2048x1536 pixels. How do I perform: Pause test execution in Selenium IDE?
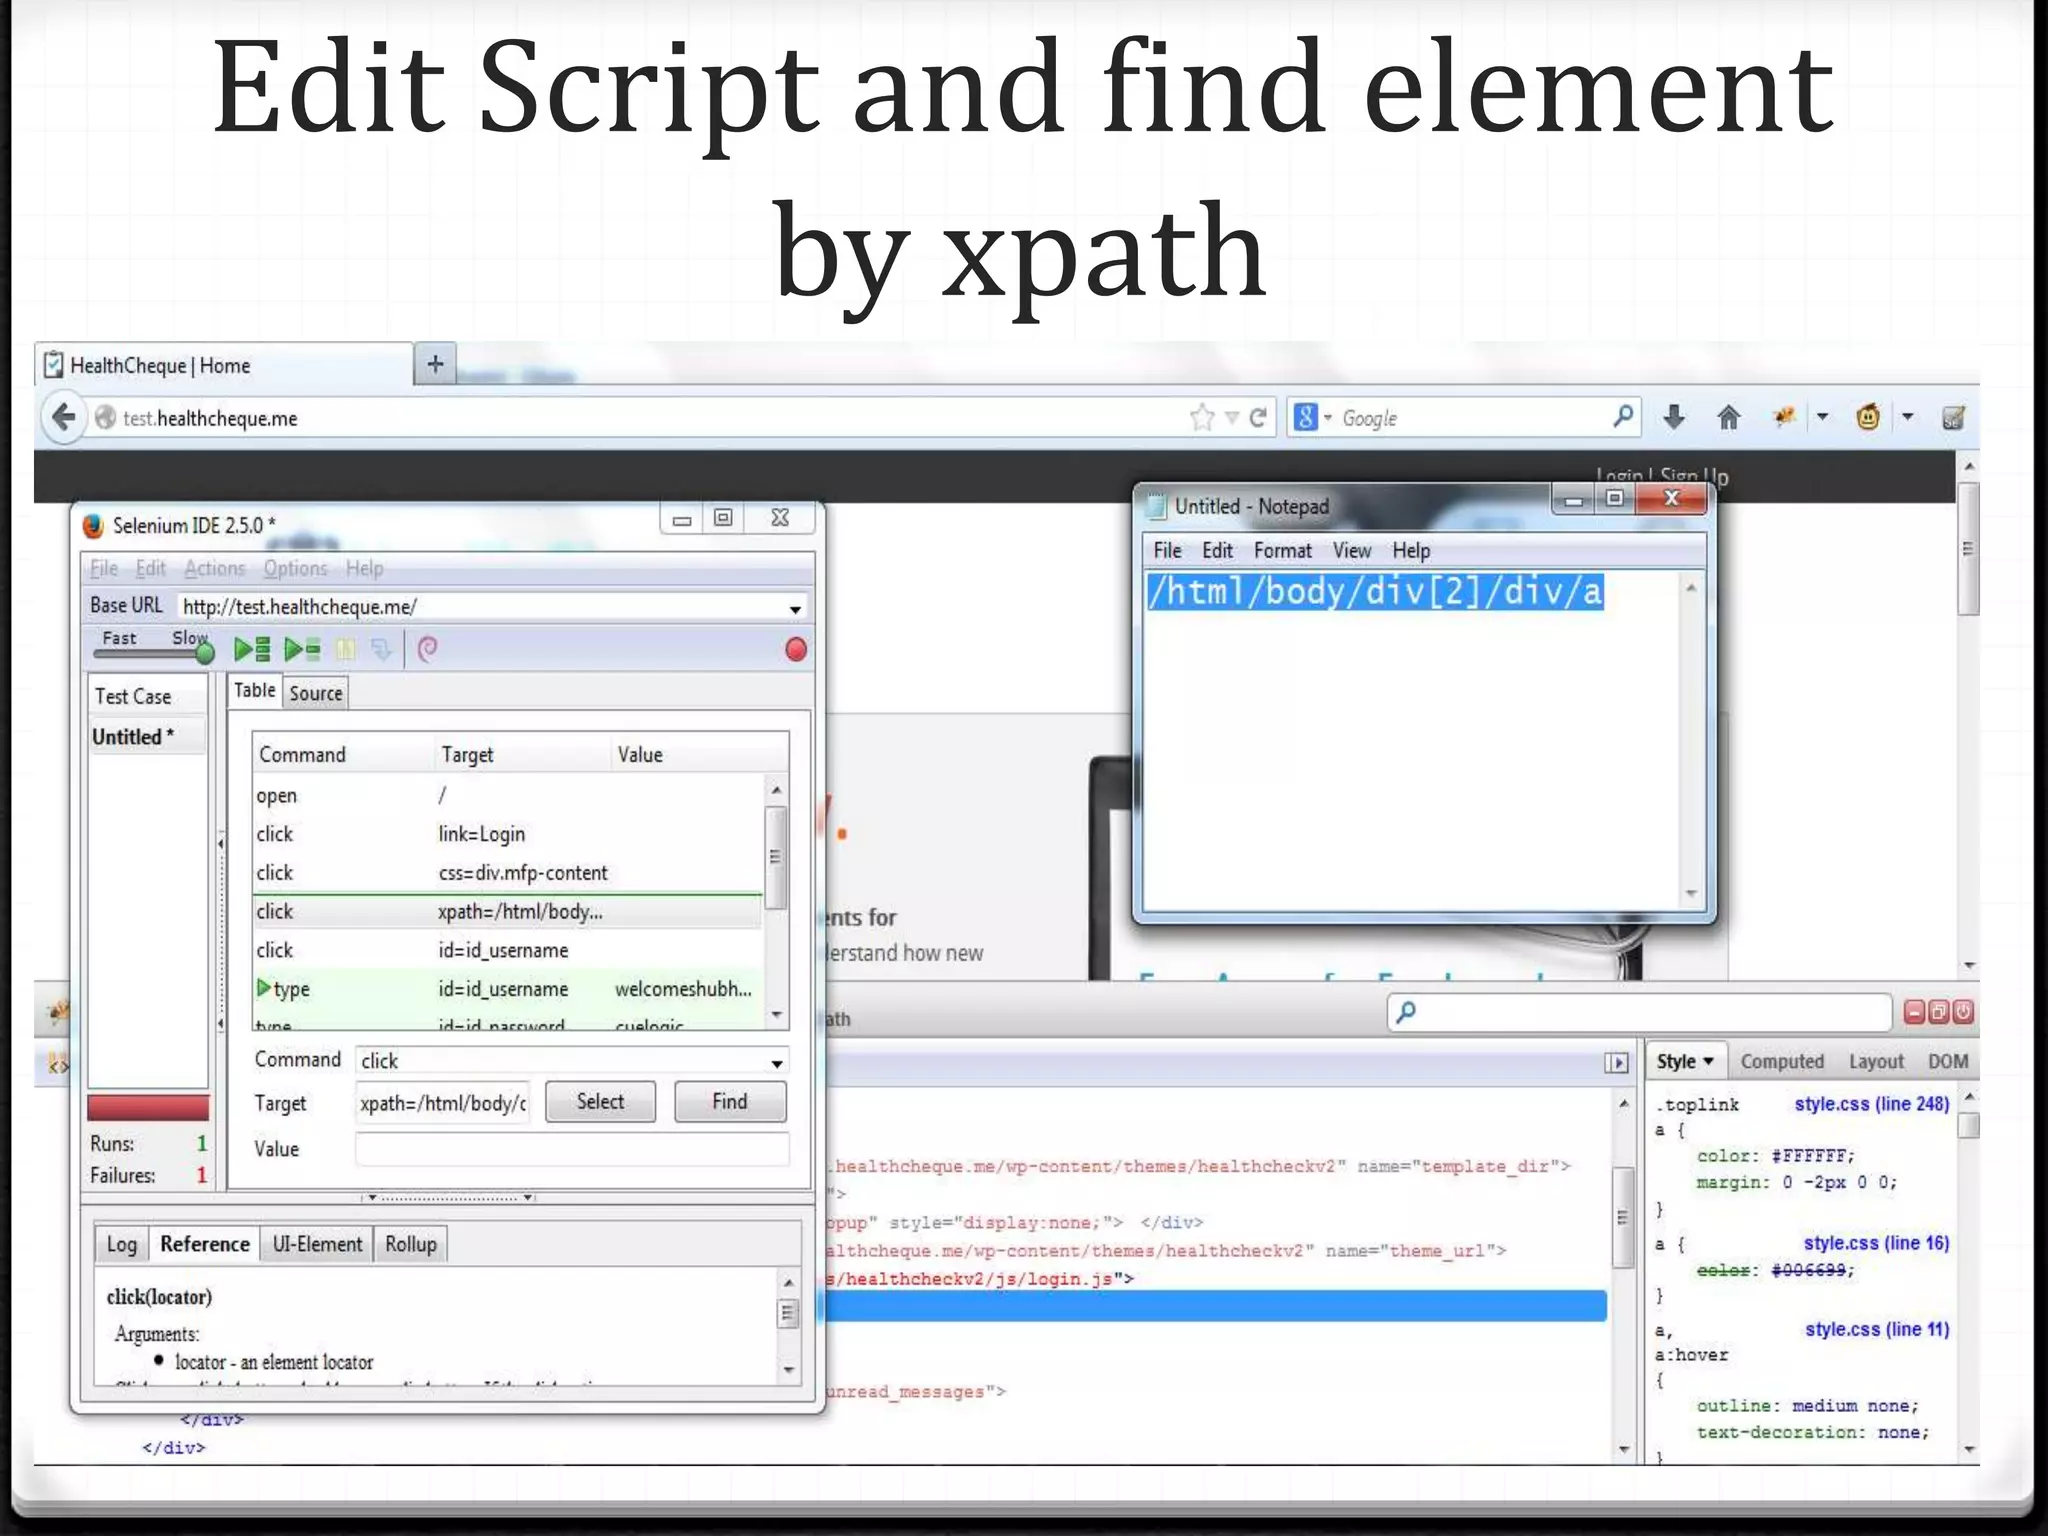point(345,650)
